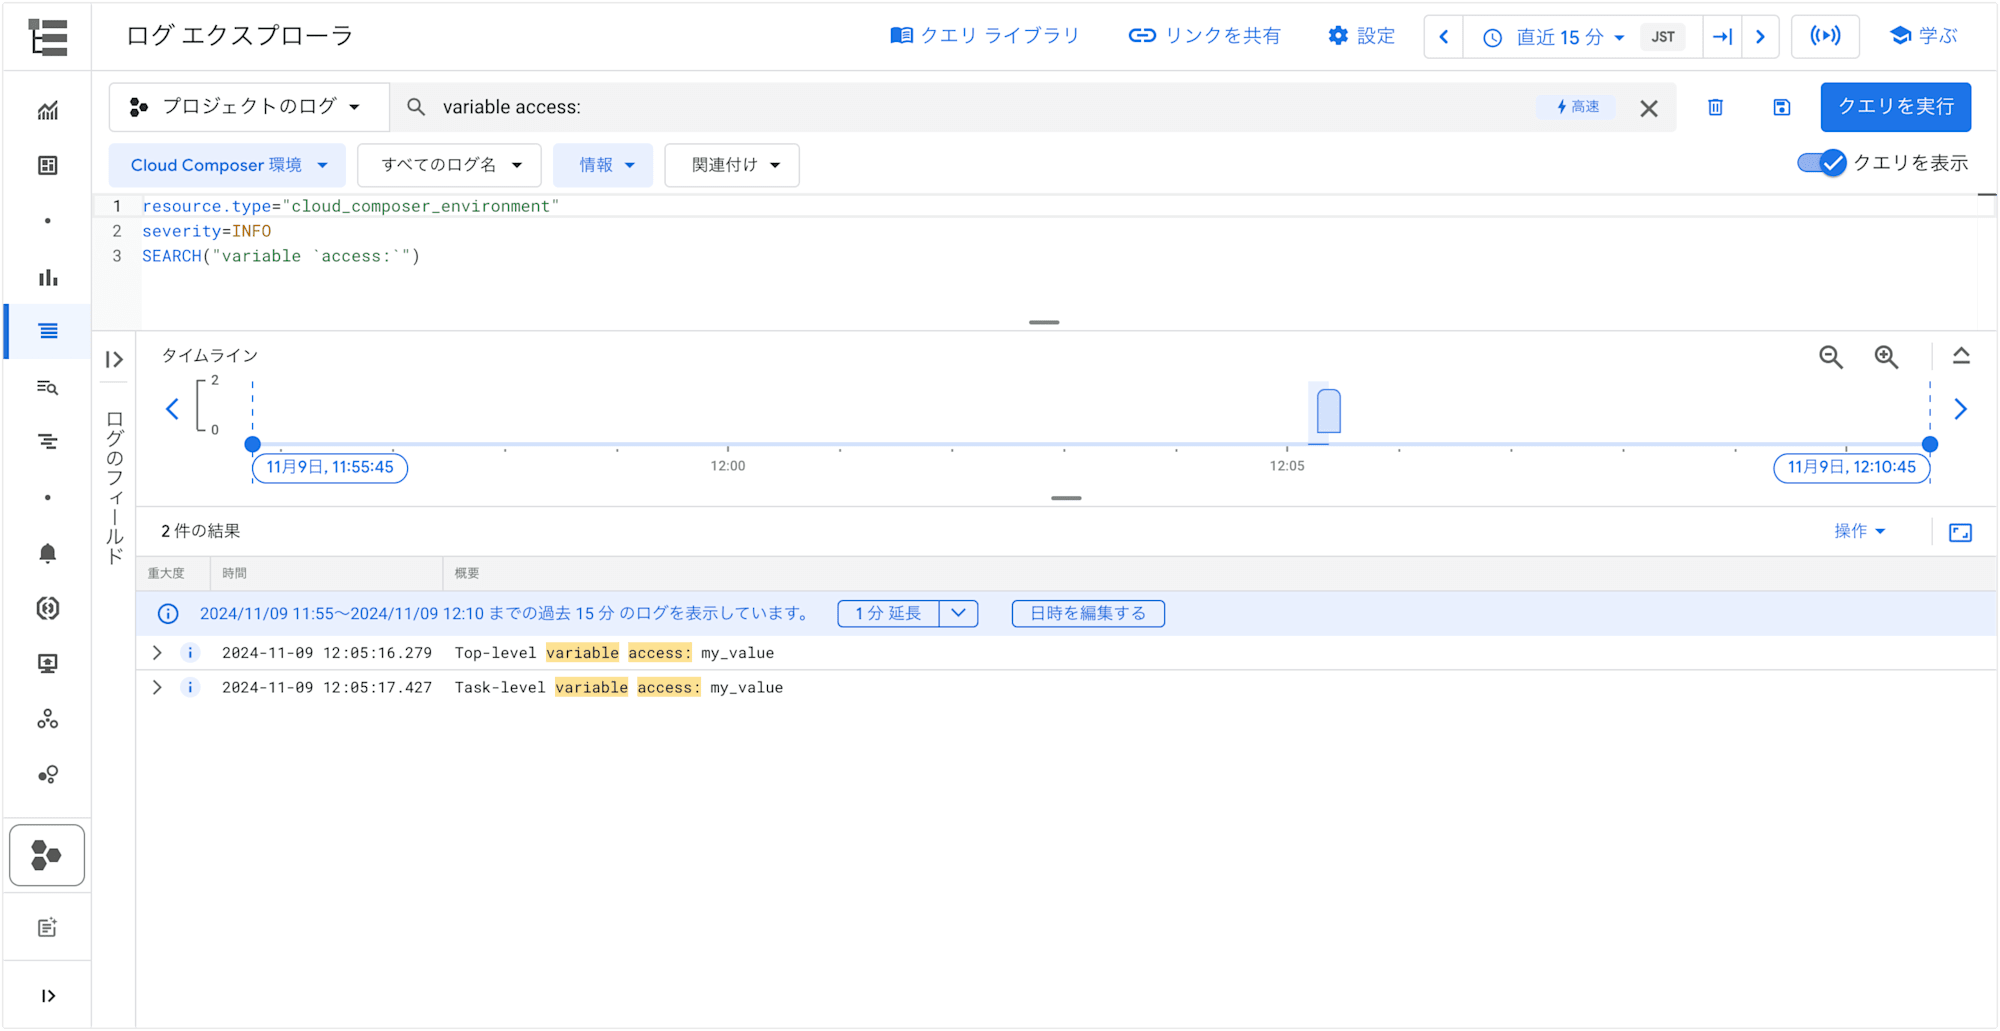Collapse the timeline panel
This screenshot has height=1031, width=2000.
coord(1961,356)
